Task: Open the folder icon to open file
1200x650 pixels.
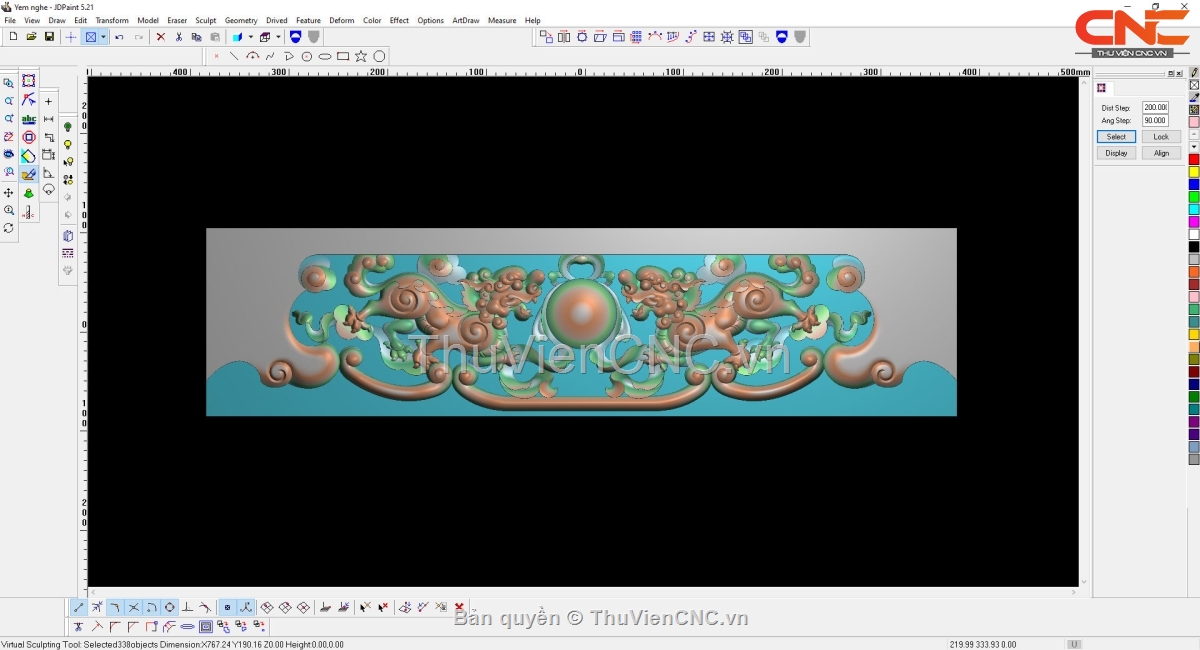Action: point(31,37)
